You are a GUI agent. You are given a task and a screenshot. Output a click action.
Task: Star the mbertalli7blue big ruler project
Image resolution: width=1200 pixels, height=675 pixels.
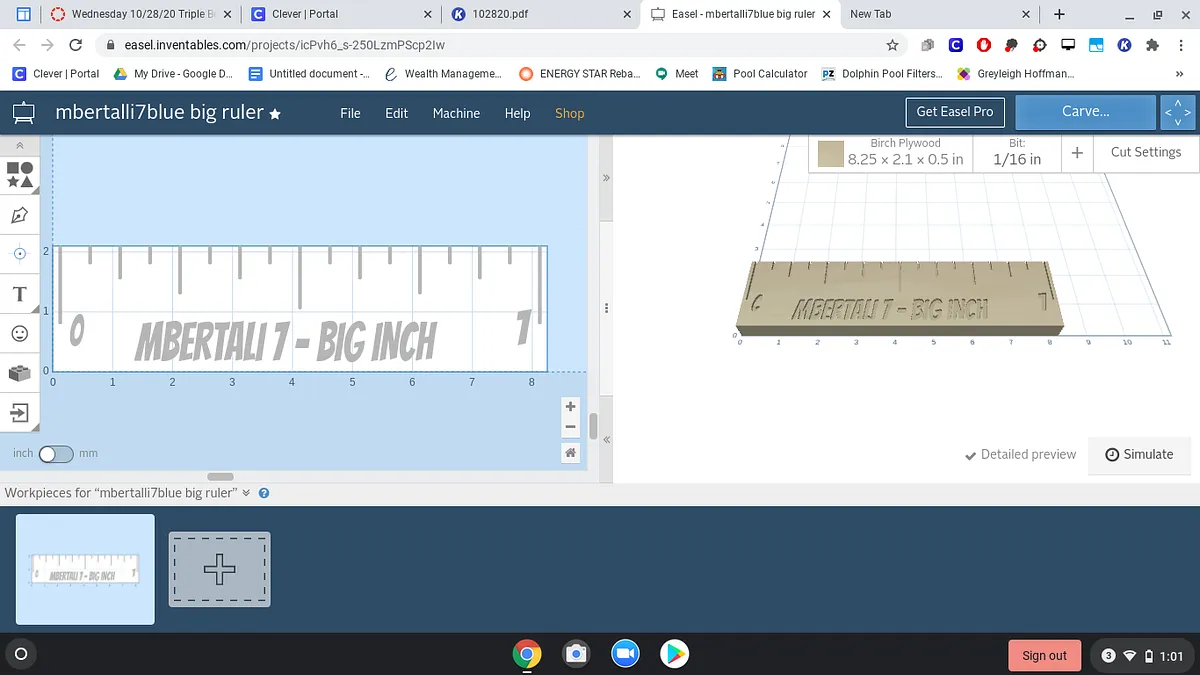(275, 114)
